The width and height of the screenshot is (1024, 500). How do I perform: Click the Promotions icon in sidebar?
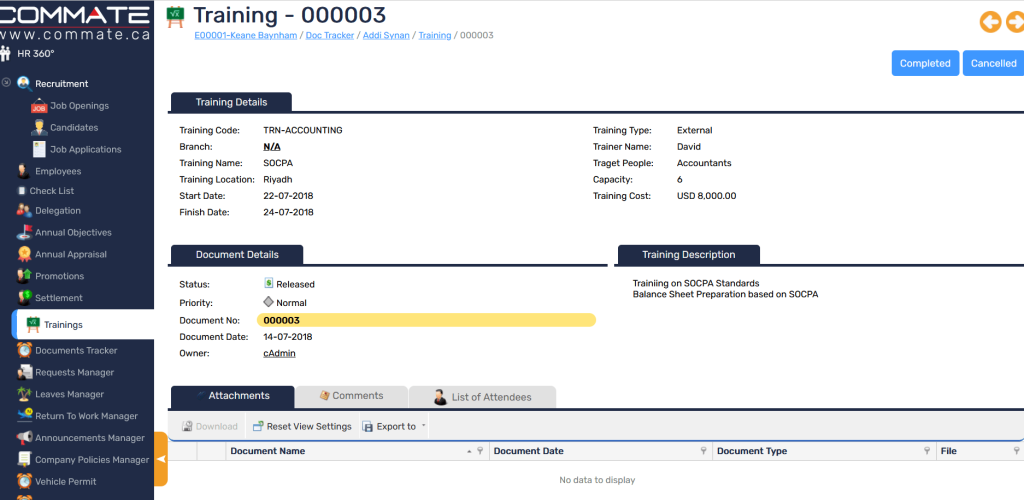24,276
